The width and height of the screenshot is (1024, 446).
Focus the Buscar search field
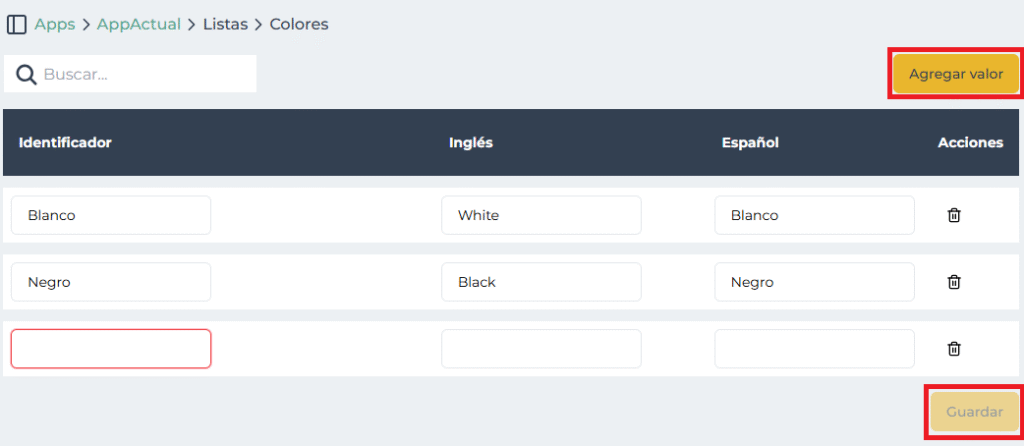point(145,74)
